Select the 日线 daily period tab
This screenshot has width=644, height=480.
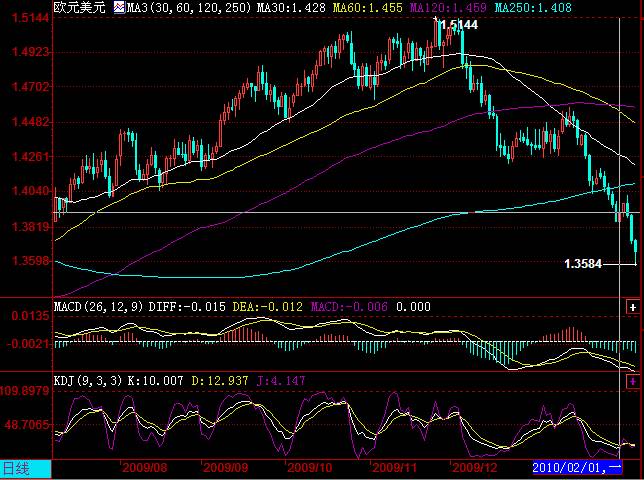pos(26,469)
